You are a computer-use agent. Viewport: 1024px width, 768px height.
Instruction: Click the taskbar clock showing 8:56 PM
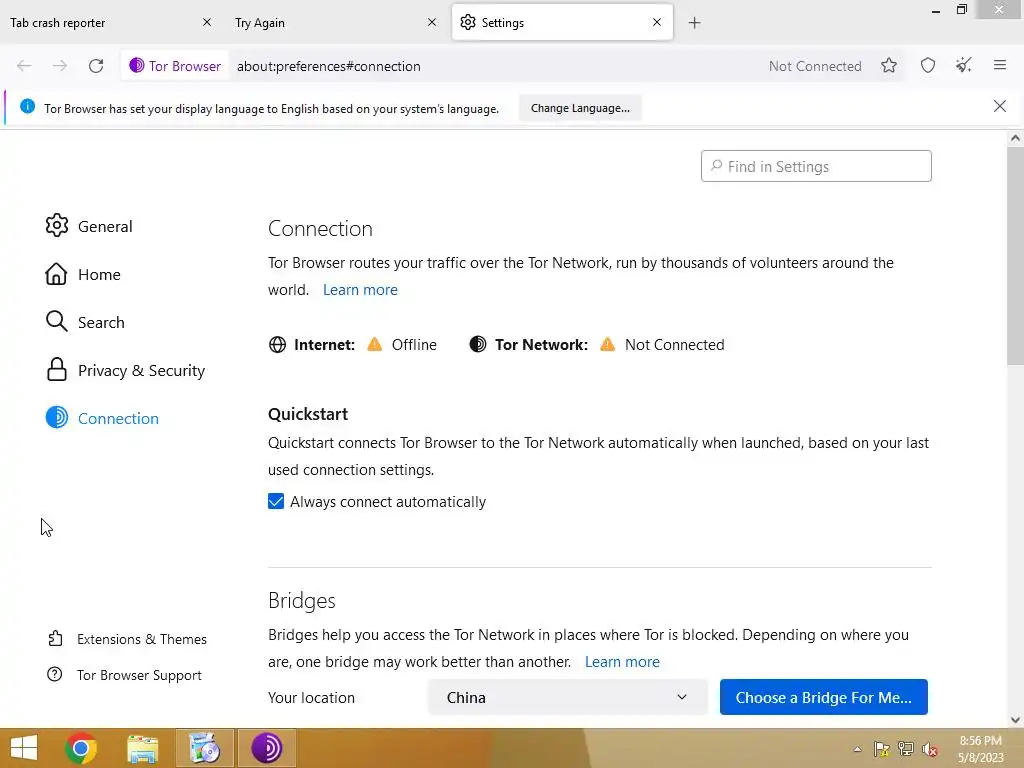click(980, 749)
